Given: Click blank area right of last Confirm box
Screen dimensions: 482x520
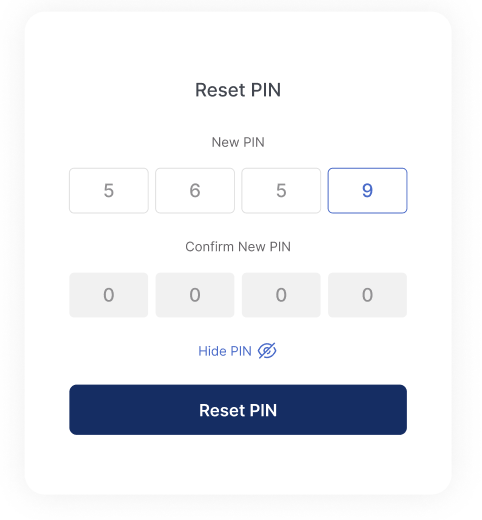Looking at the screenshot, I should click(429, 295).
